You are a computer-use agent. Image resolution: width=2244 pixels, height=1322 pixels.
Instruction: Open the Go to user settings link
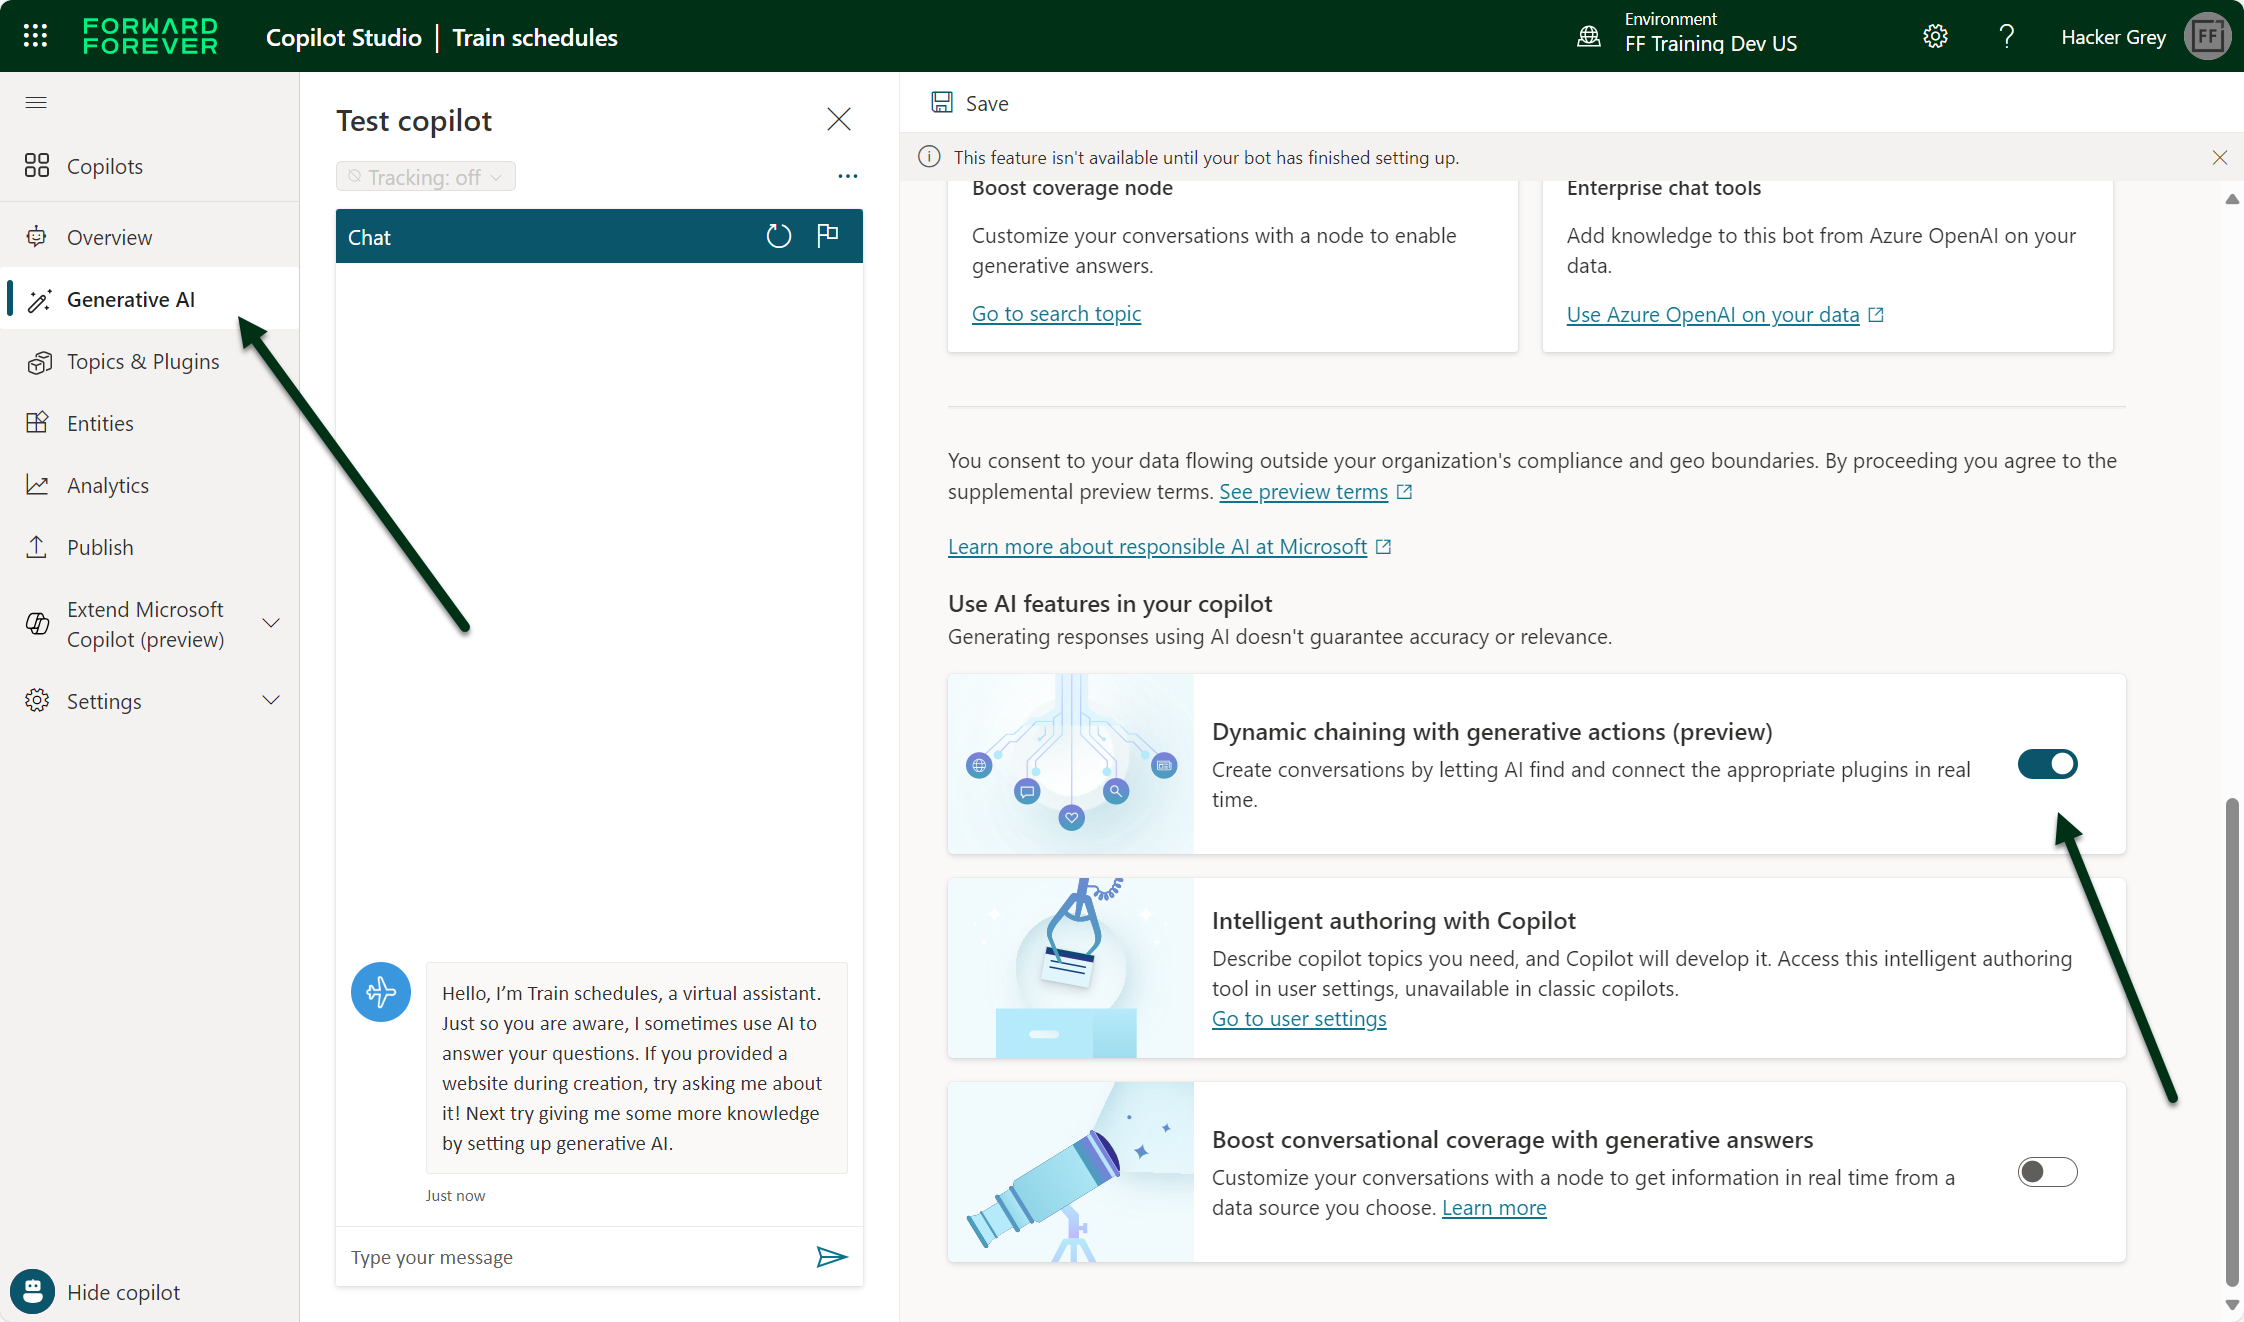(1298, 1019)
